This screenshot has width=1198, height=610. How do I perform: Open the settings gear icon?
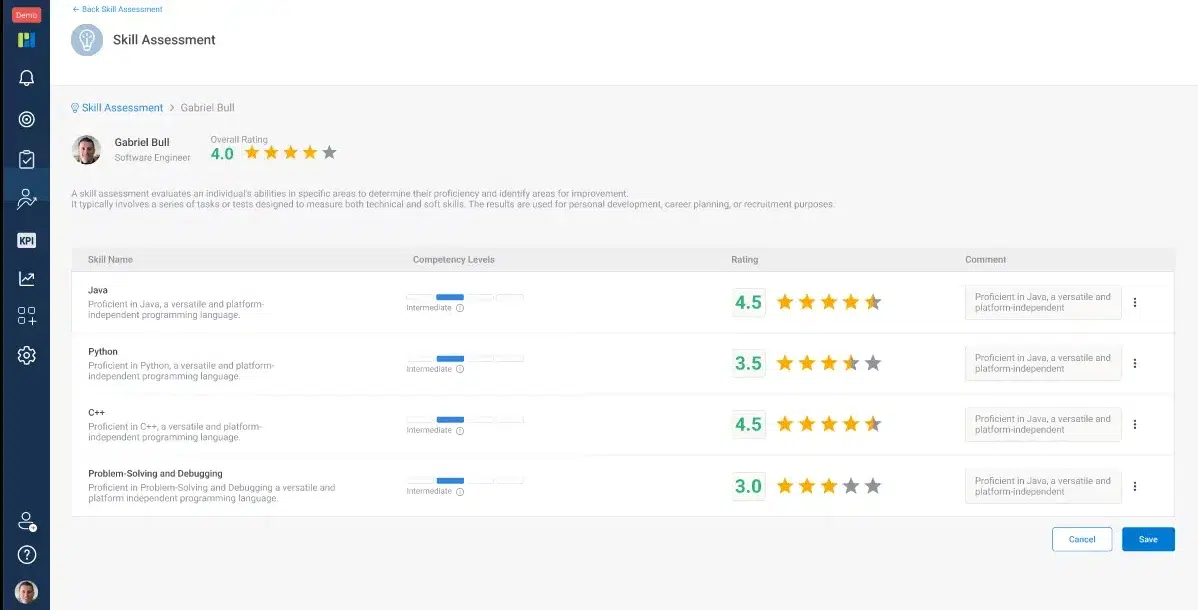click(27, 355)
